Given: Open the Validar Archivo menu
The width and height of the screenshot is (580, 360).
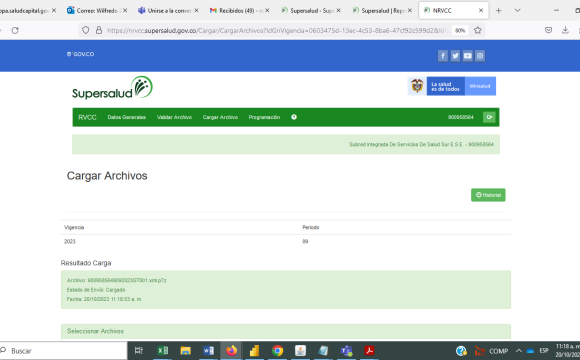Looking at the screenshot, I should [x=174, y=117].
